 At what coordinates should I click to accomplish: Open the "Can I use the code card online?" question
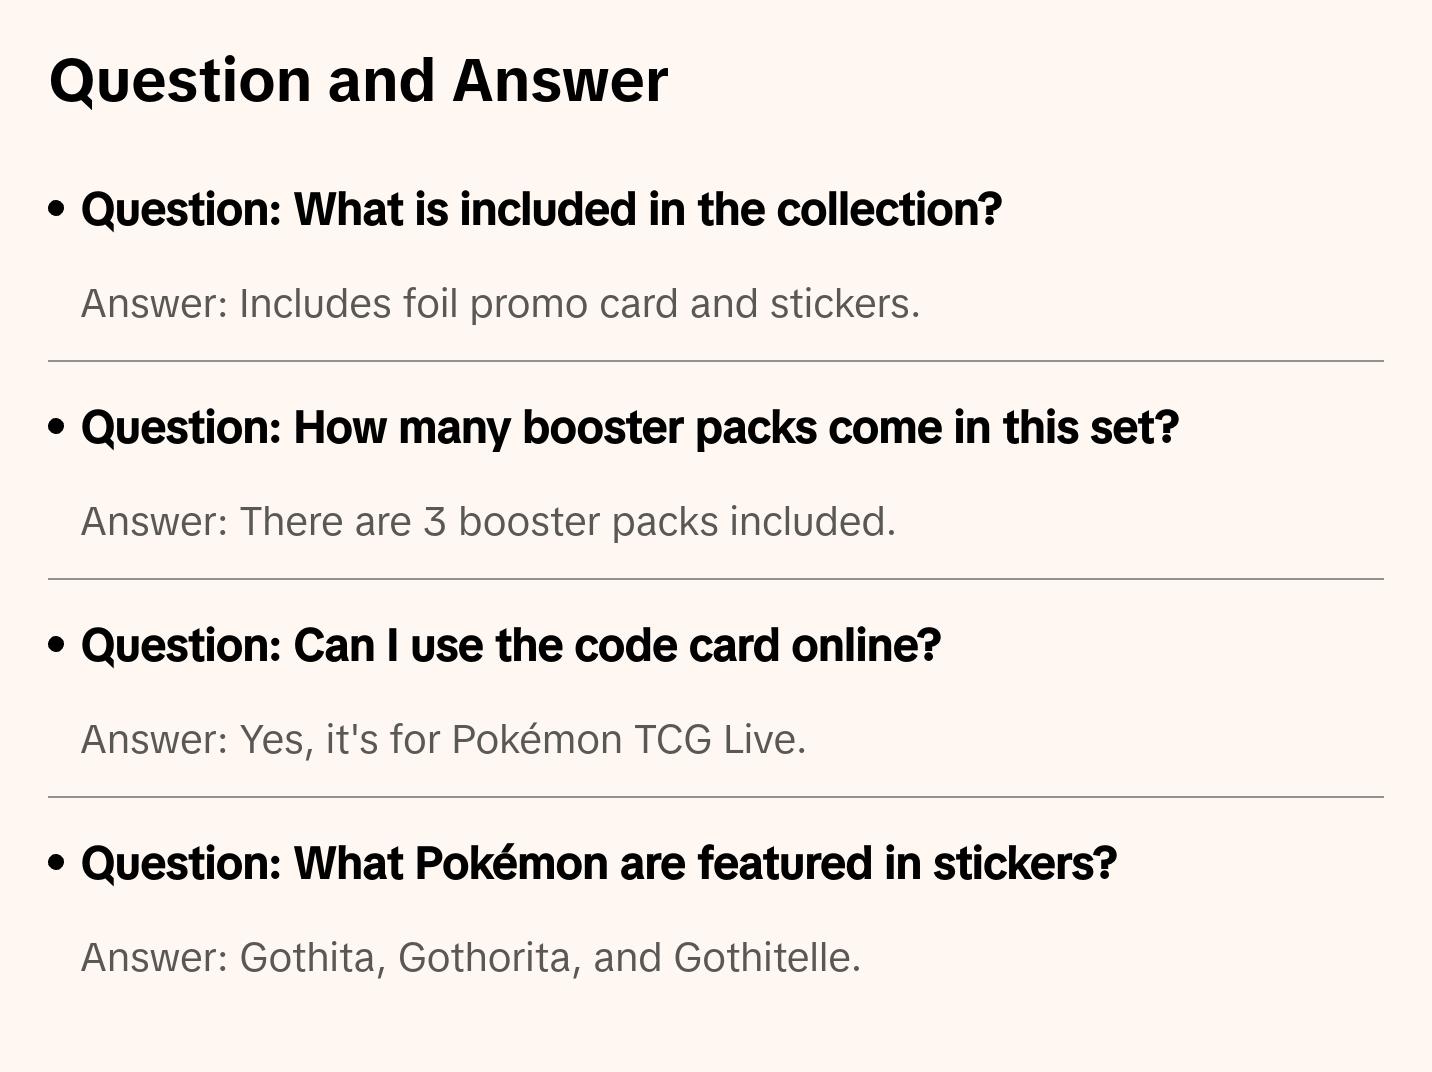coord(511,646)
